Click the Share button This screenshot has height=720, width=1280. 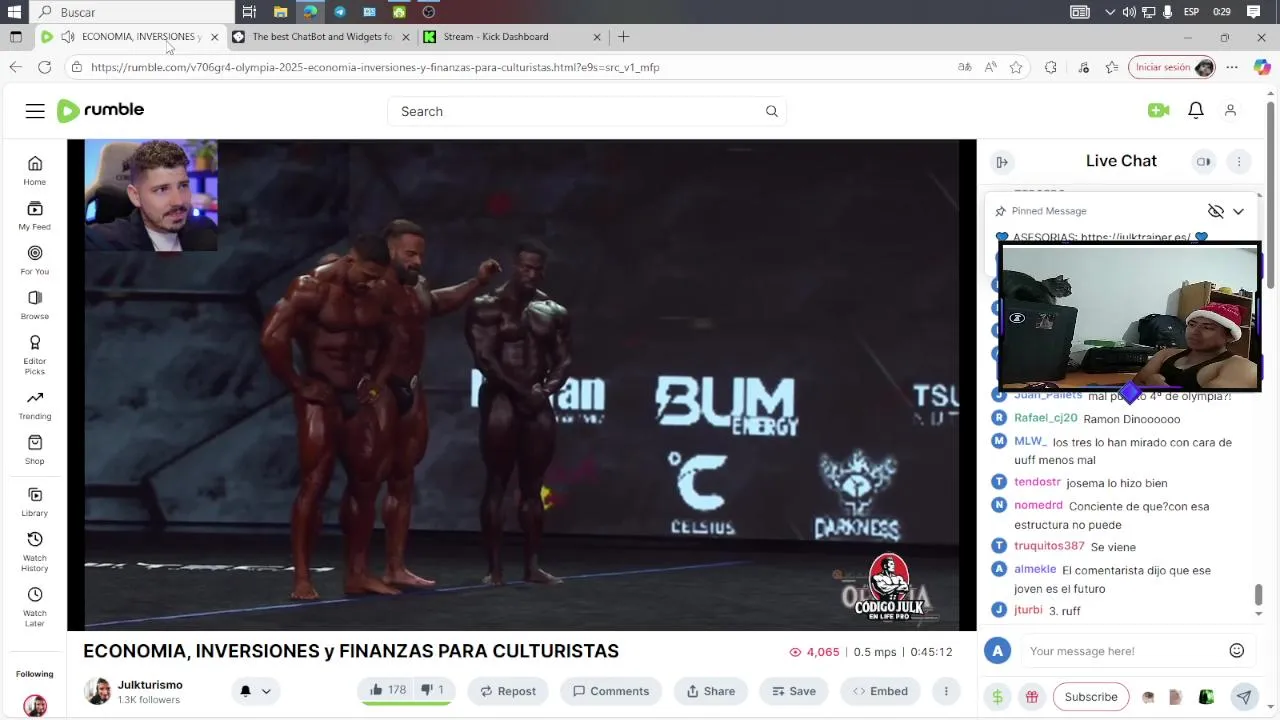point(711,691)
